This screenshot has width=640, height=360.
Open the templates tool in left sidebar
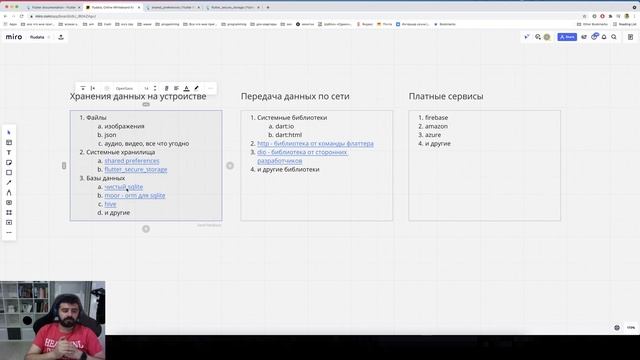[9, 142]
